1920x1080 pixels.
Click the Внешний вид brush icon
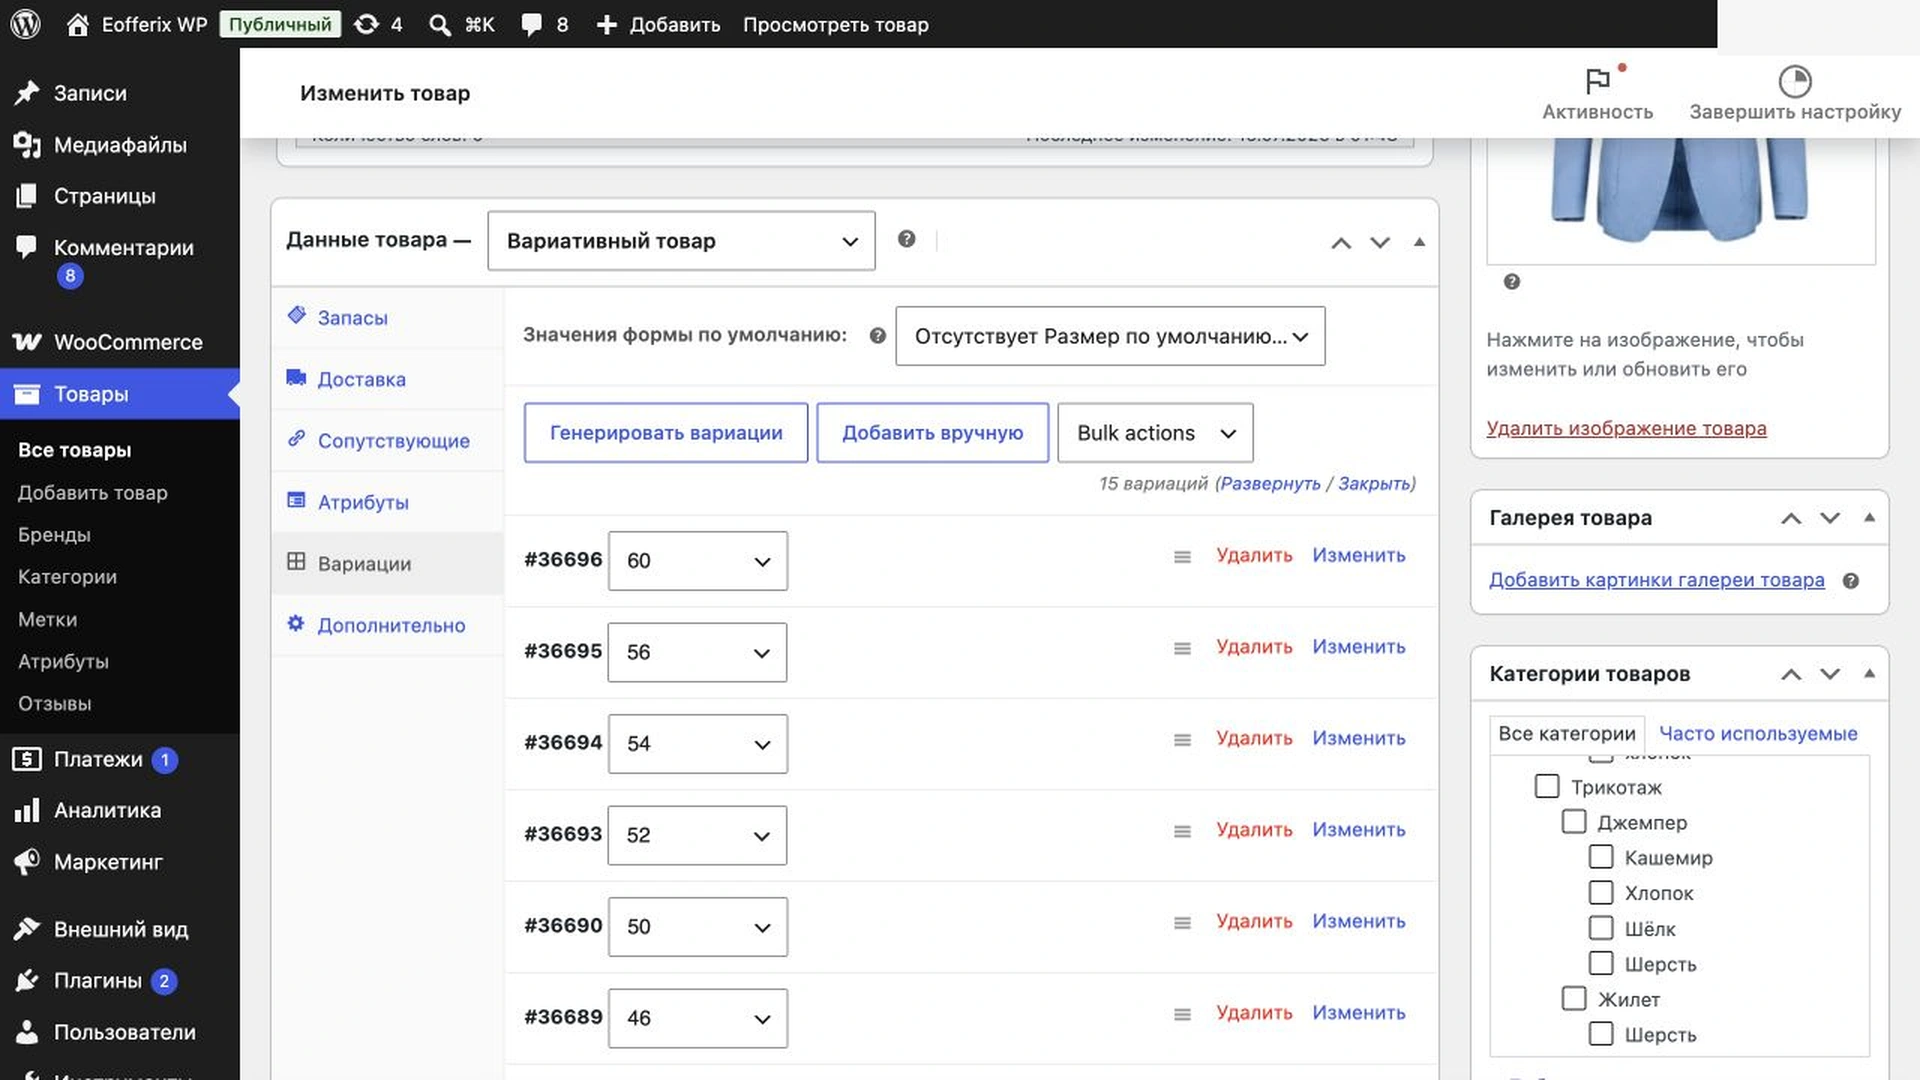tap(27, 929)
